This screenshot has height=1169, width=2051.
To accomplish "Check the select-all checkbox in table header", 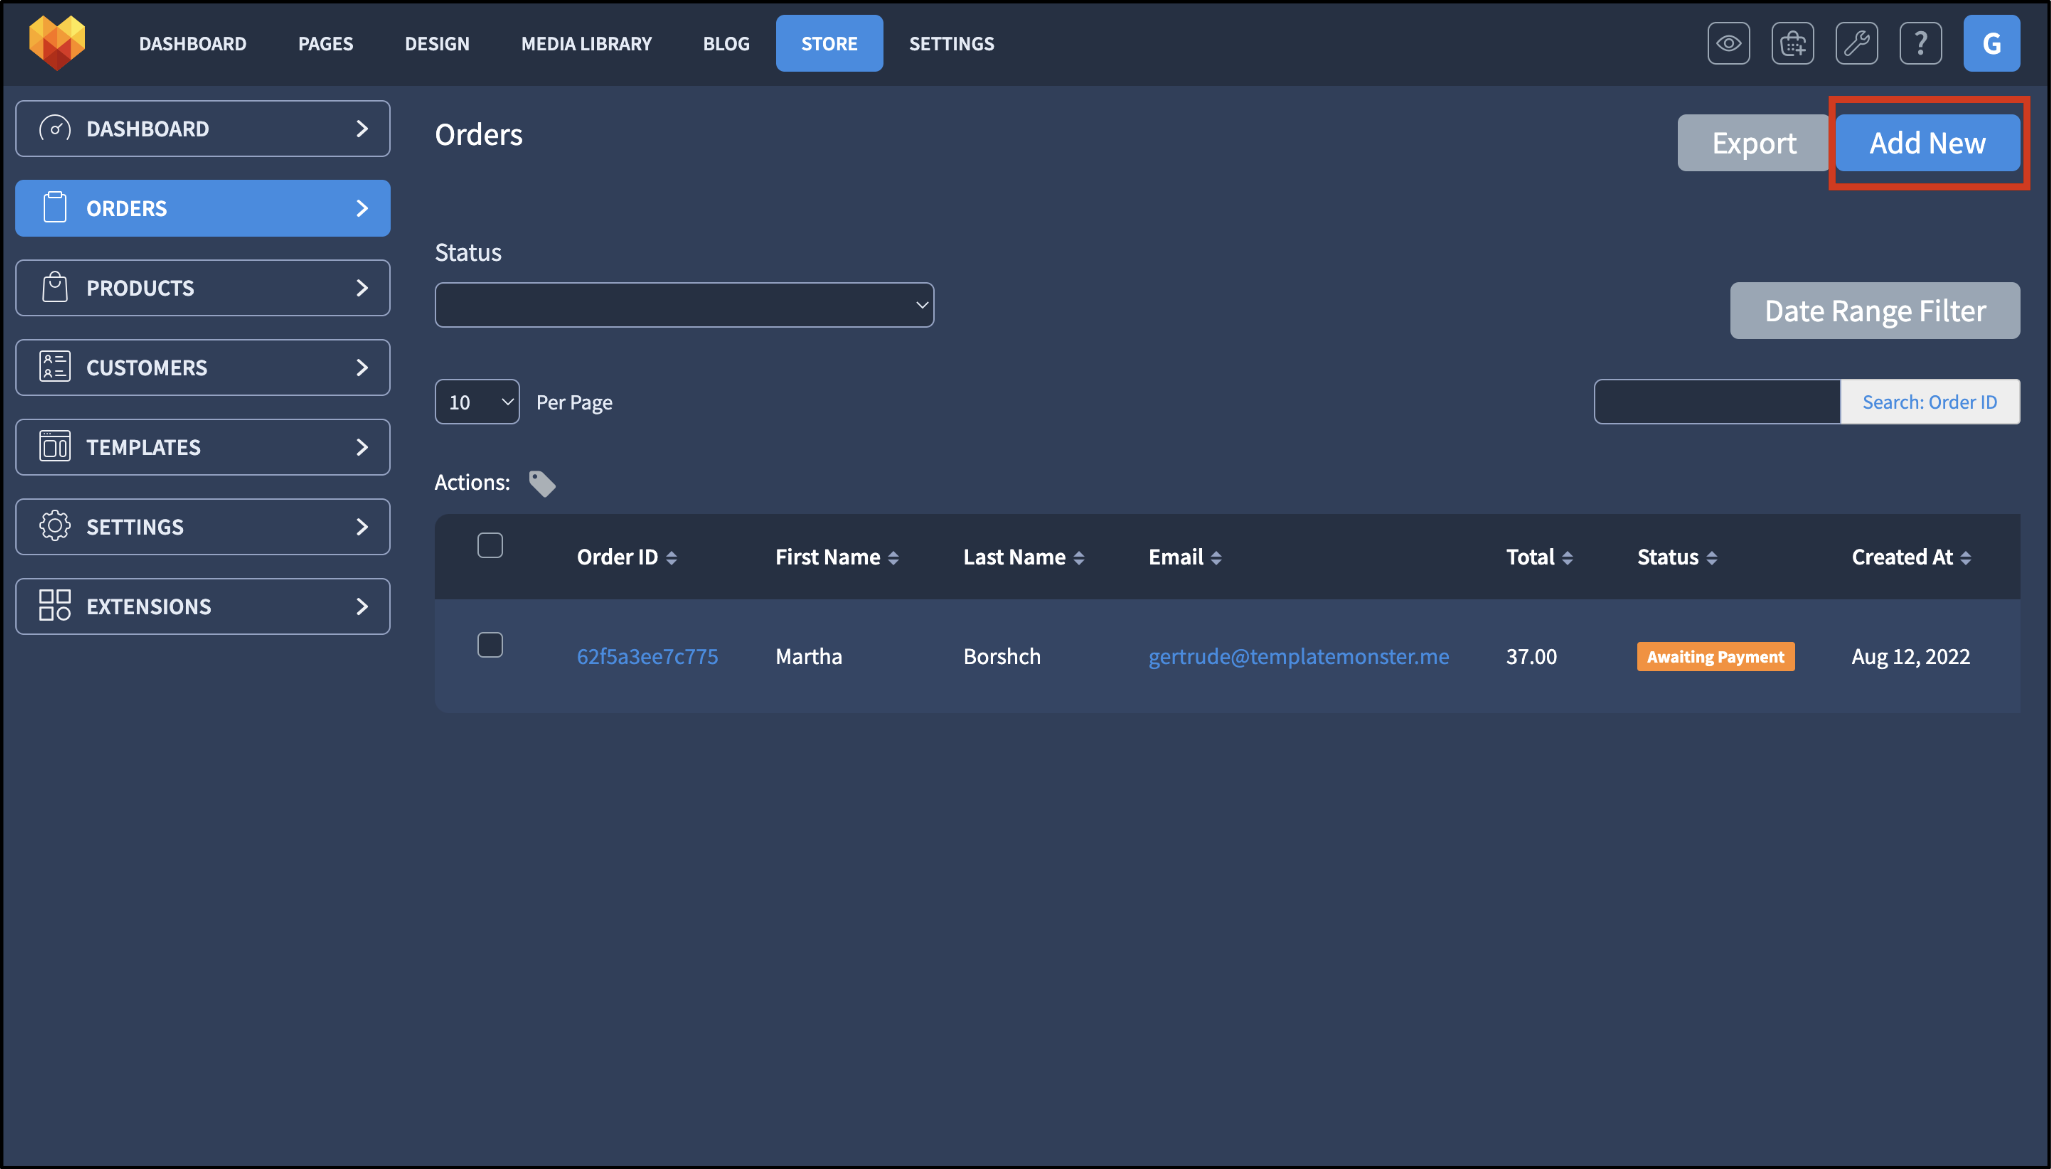I will pos(490,545).
